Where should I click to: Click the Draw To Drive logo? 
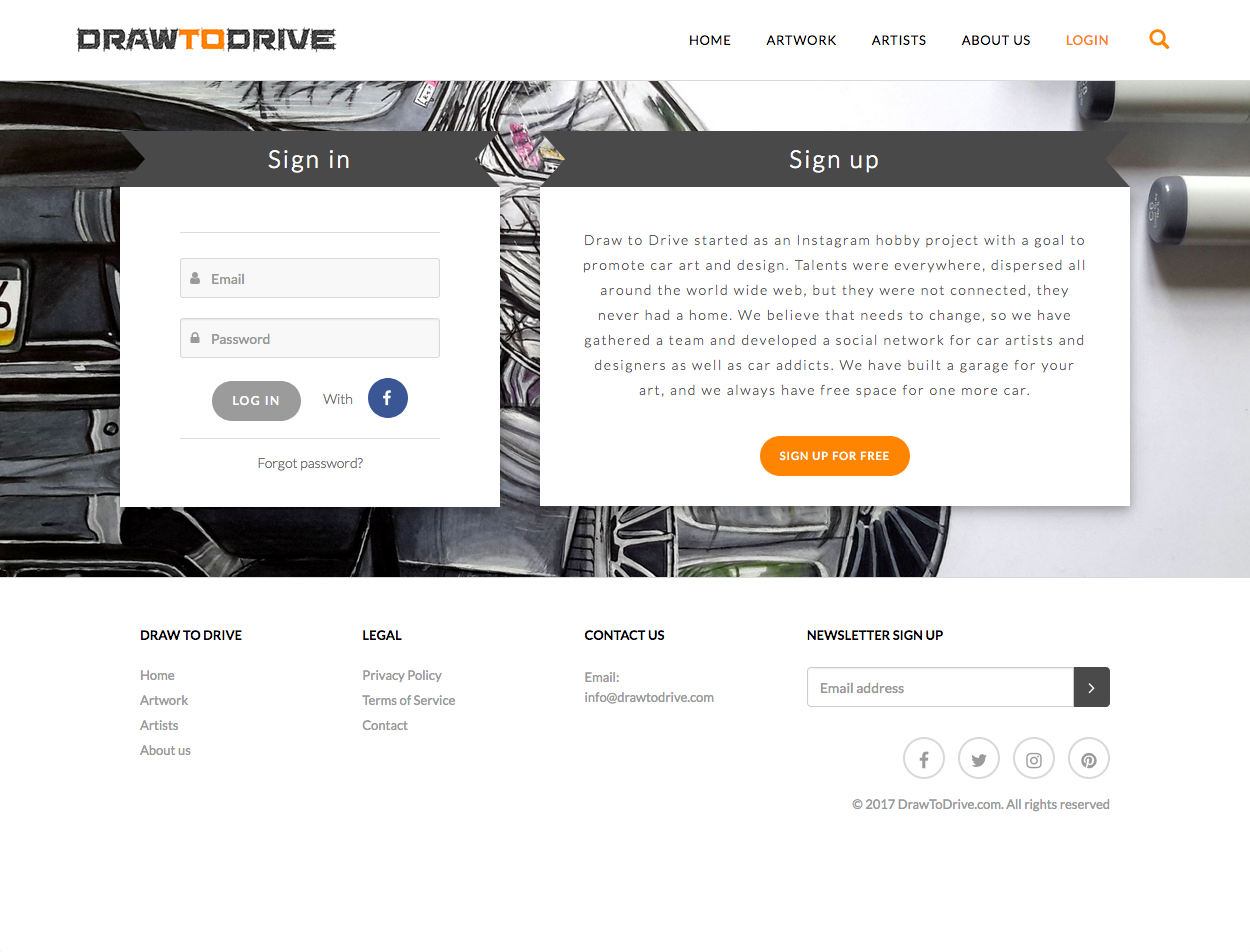pos(206,39)
